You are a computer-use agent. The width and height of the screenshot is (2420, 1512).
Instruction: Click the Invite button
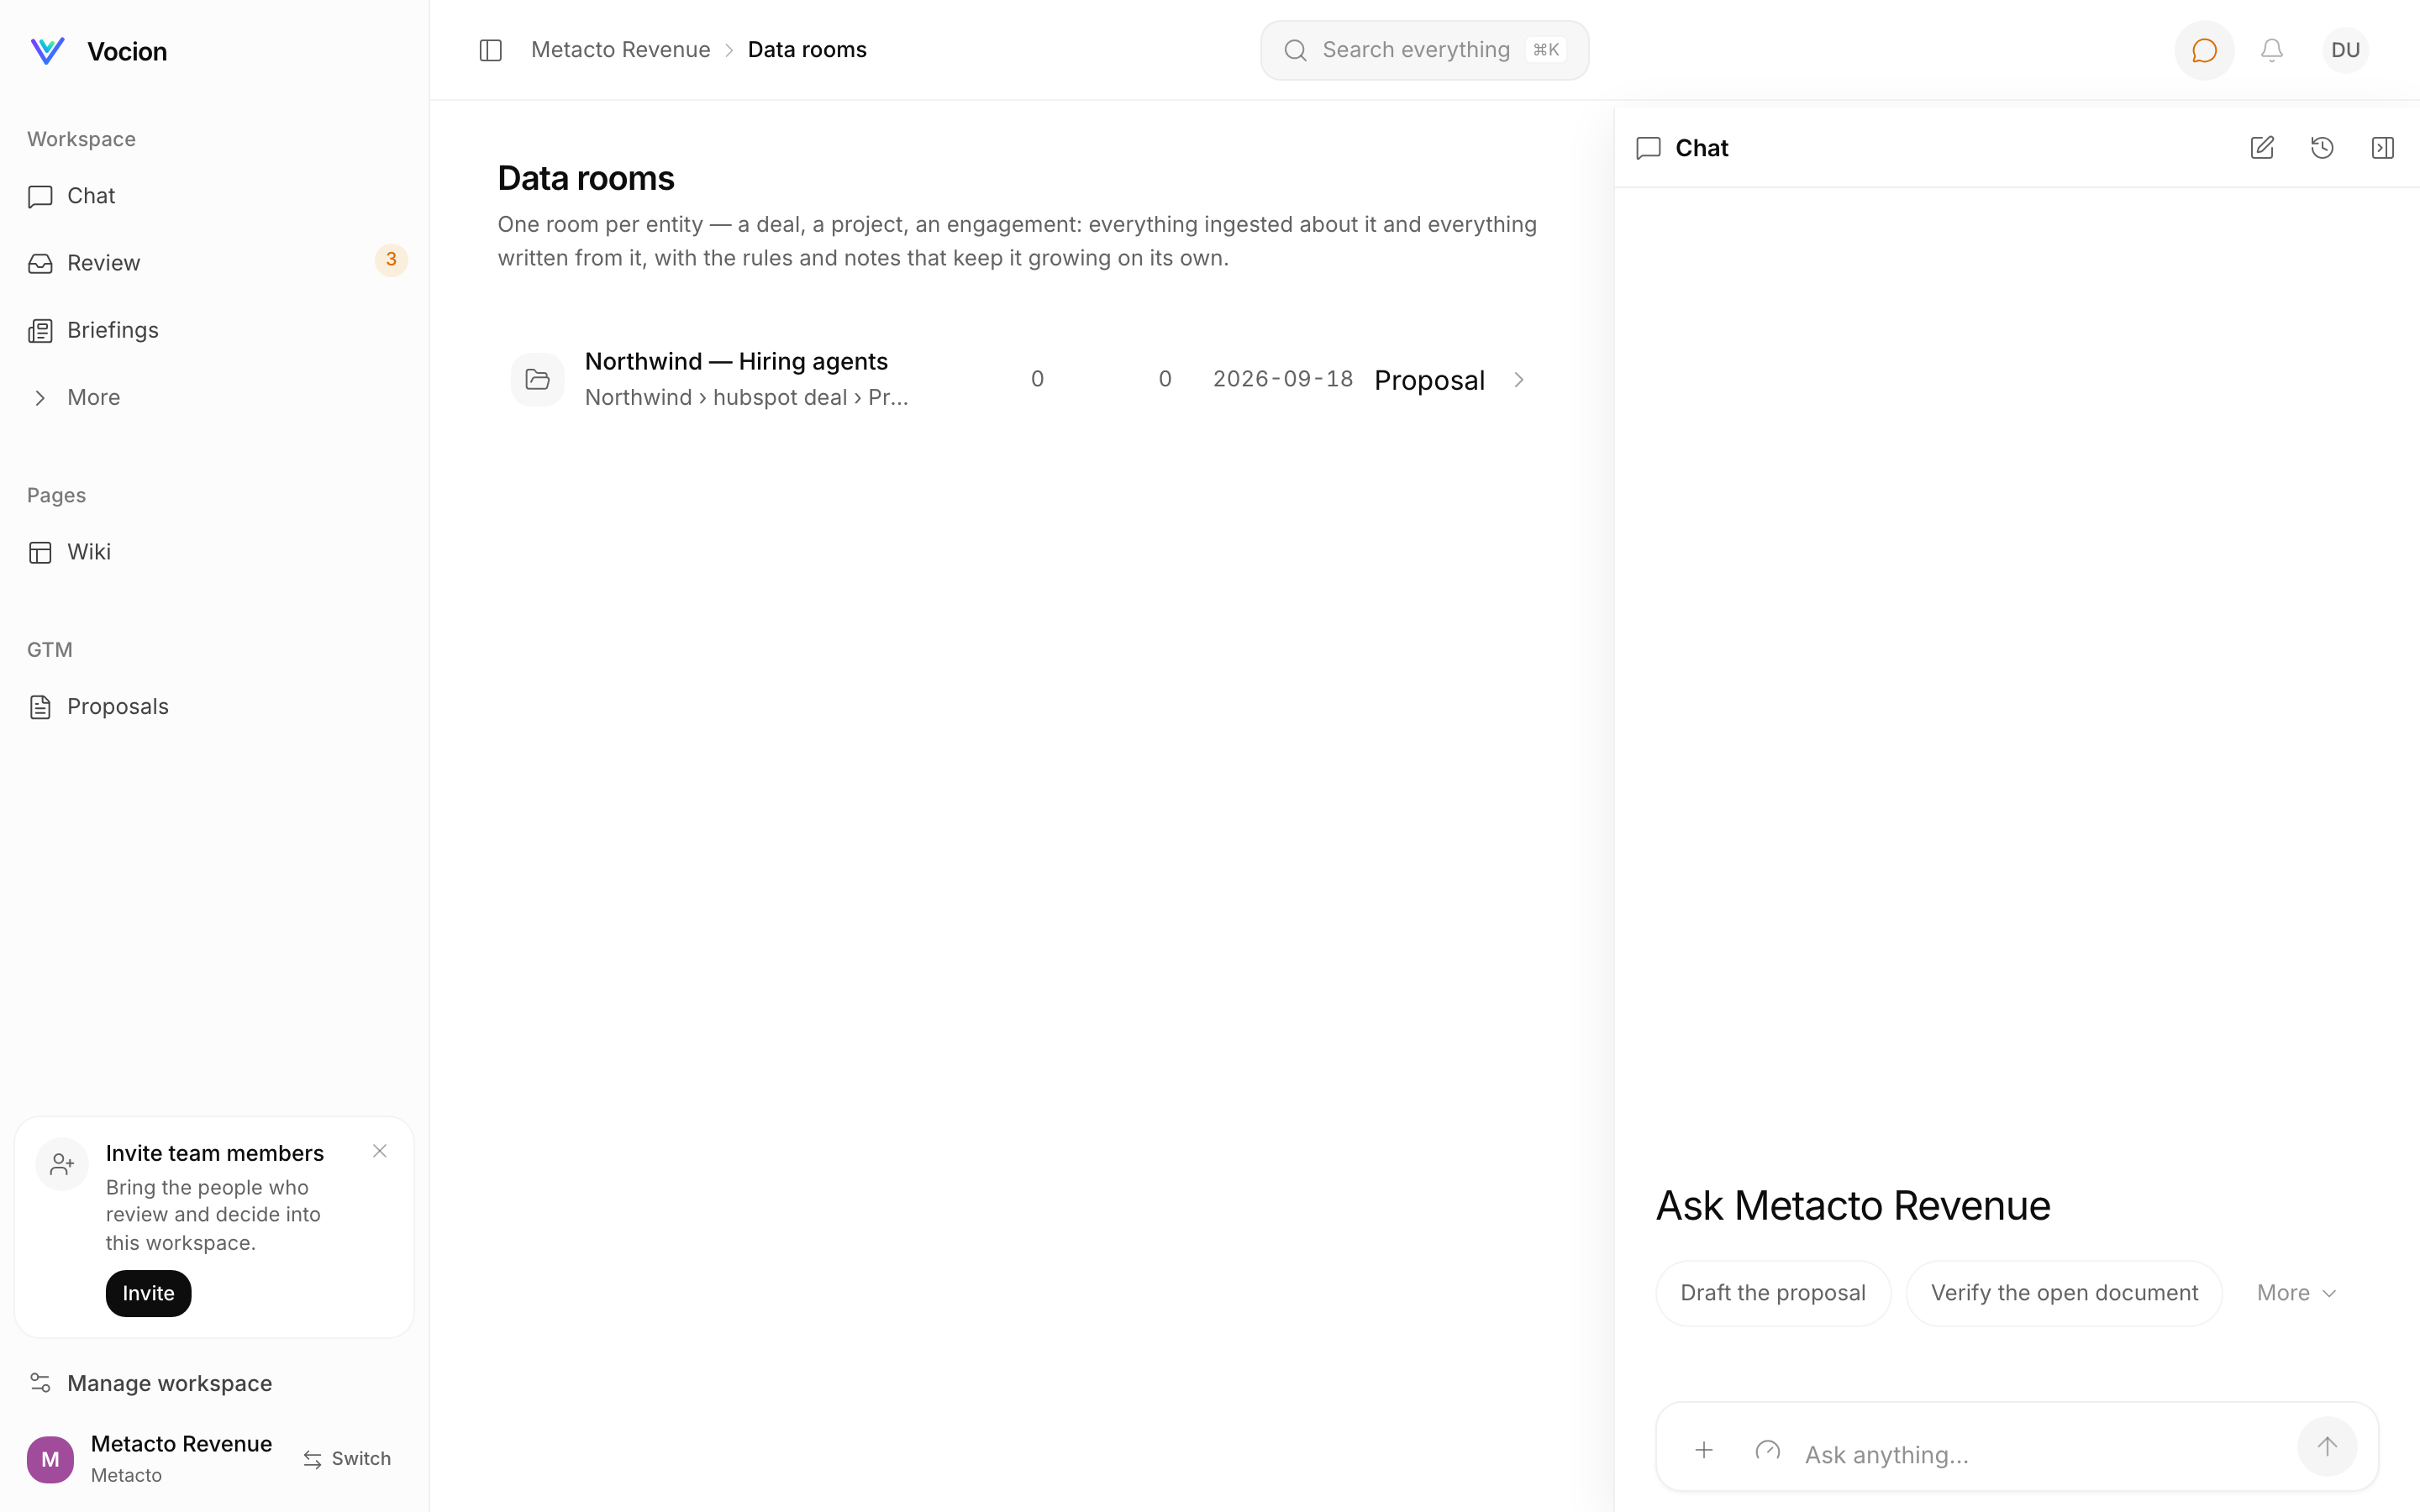(x=148, y=1293)
